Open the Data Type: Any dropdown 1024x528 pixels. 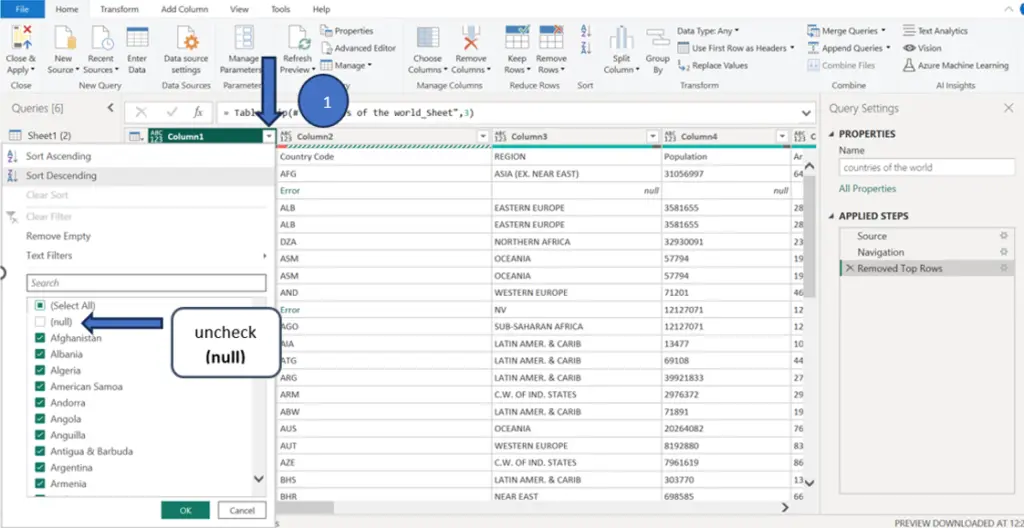[x=709, y=31]
